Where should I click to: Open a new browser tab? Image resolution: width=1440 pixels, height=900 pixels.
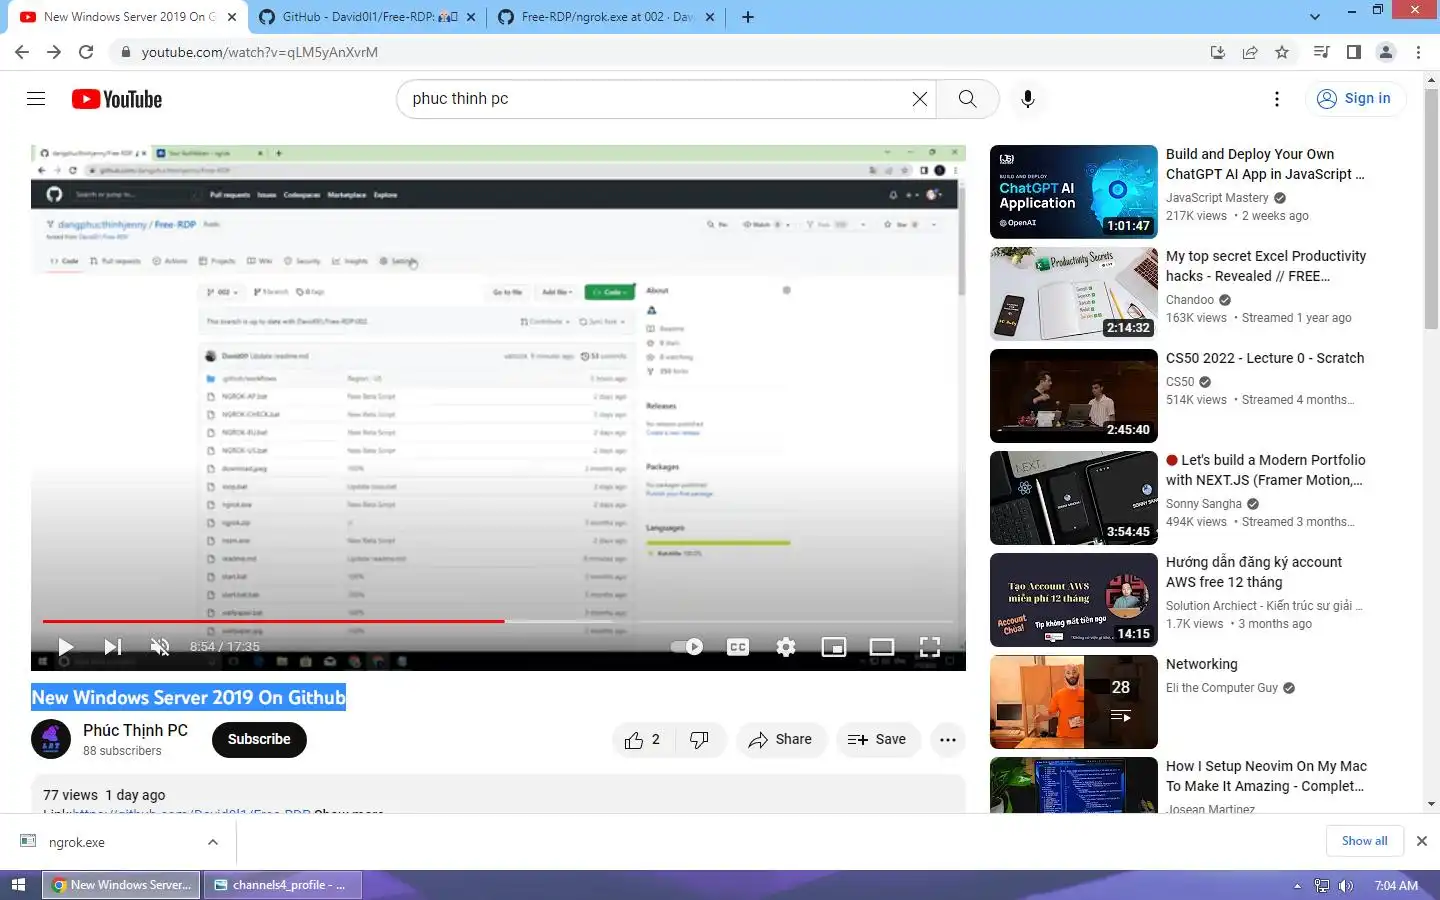pos(748,17)
